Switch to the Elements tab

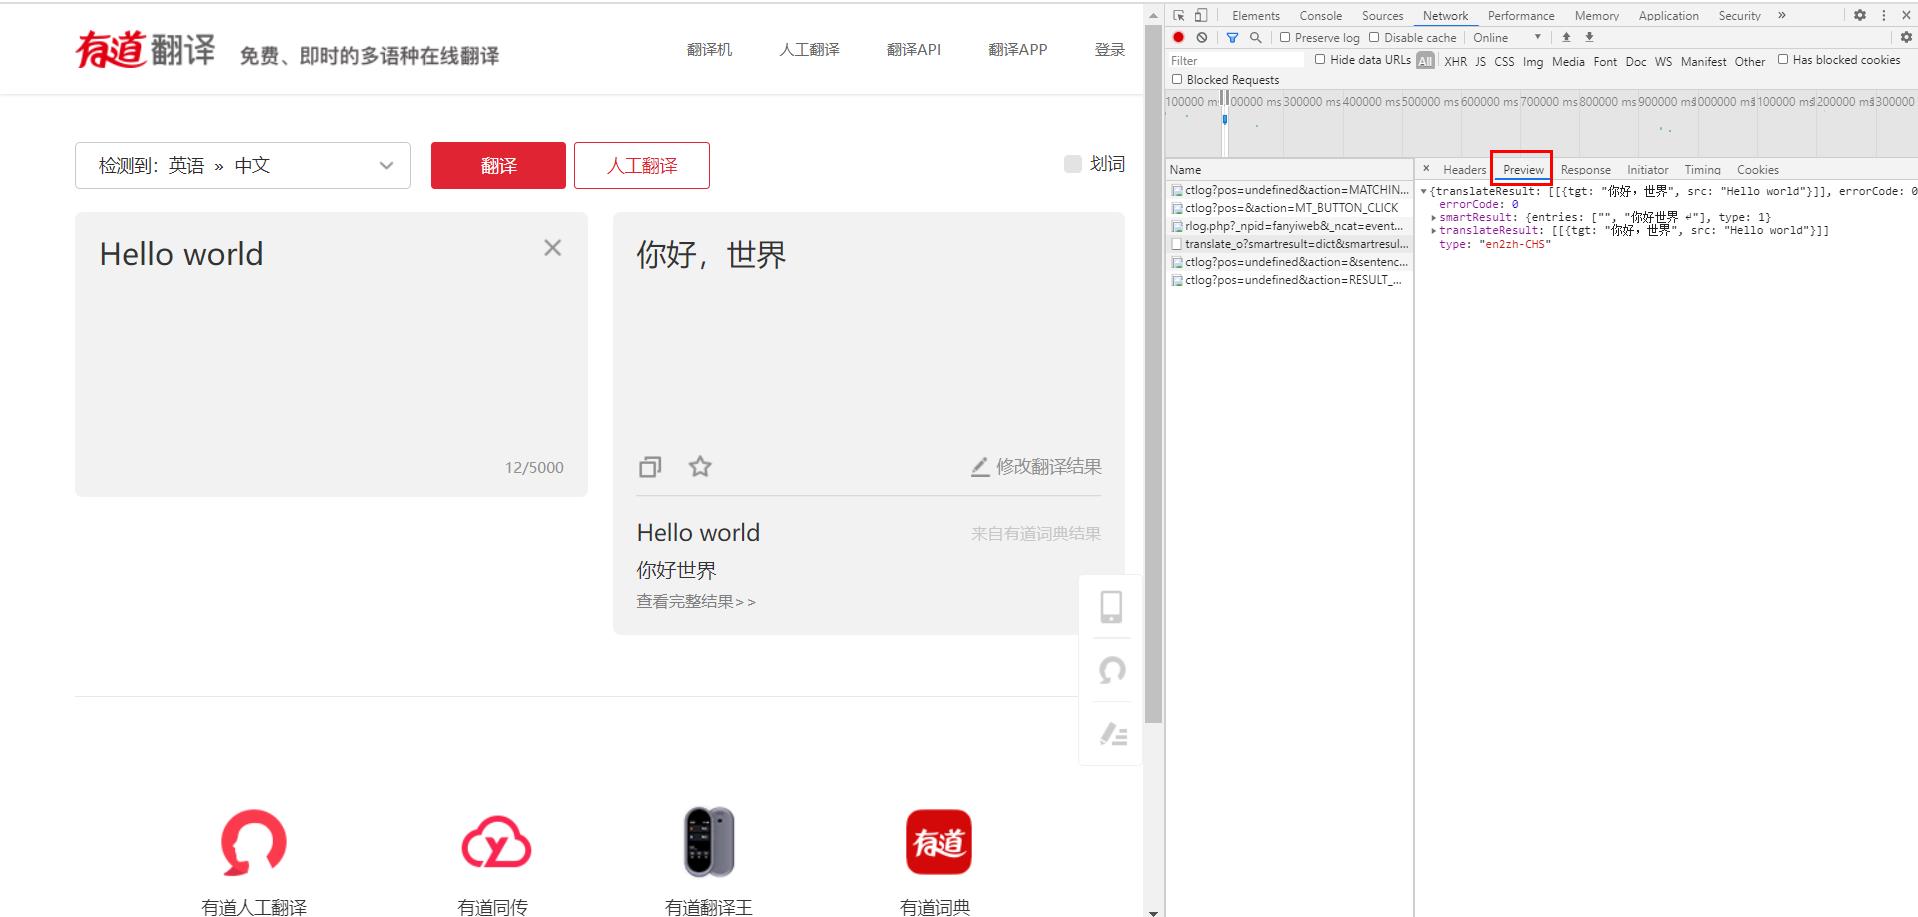pos(1256,15)
